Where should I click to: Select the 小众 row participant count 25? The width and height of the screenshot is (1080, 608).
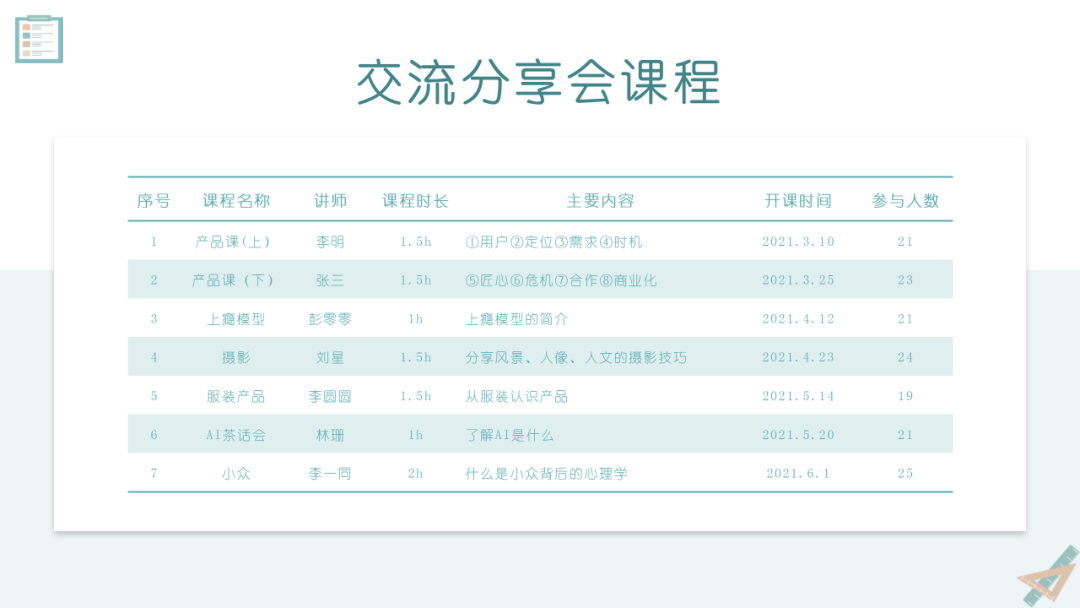pyautogui.click(x=905, y=472)
